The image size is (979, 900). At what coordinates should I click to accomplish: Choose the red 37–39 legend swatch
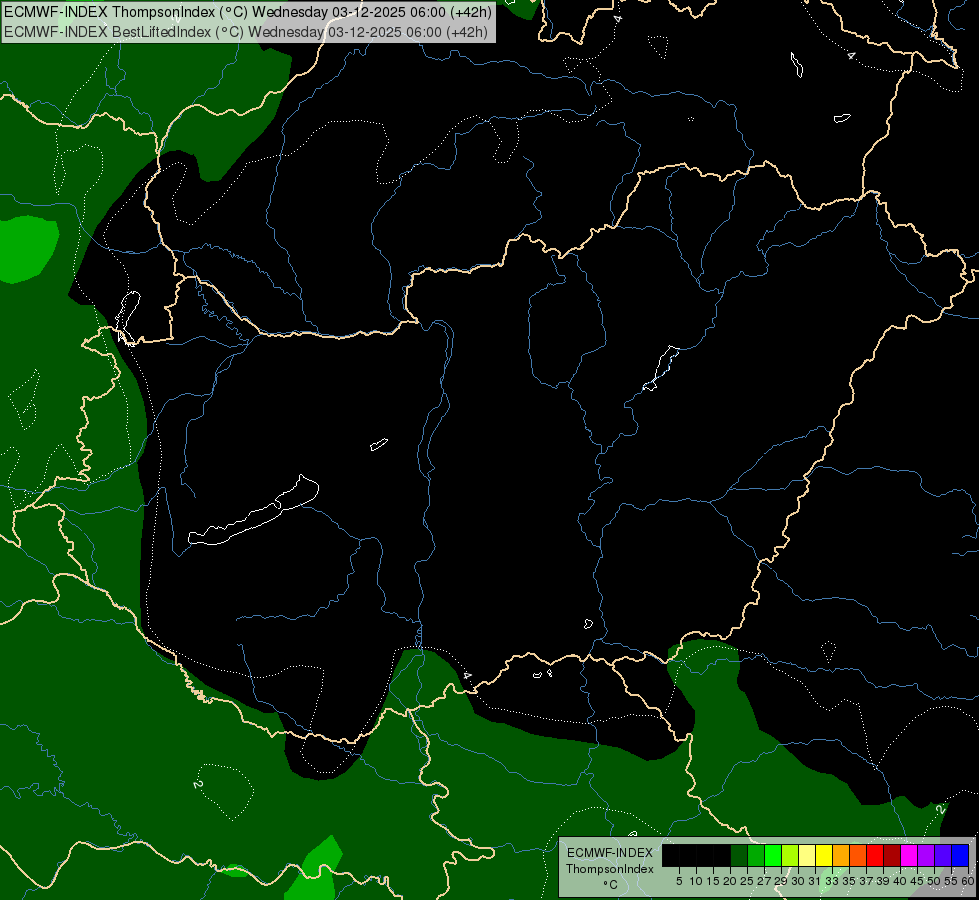pos(875,855)
